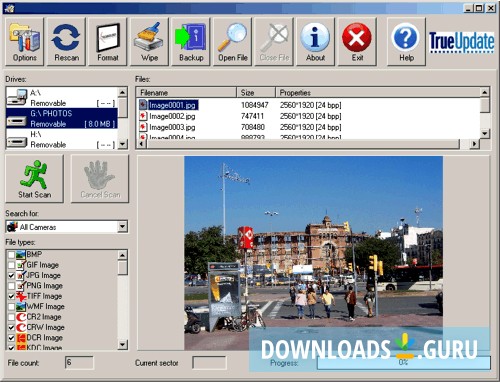Select the G:\ PHOTOS drive
This screenshot has width=500, height=382.
[x=62, y=118]
